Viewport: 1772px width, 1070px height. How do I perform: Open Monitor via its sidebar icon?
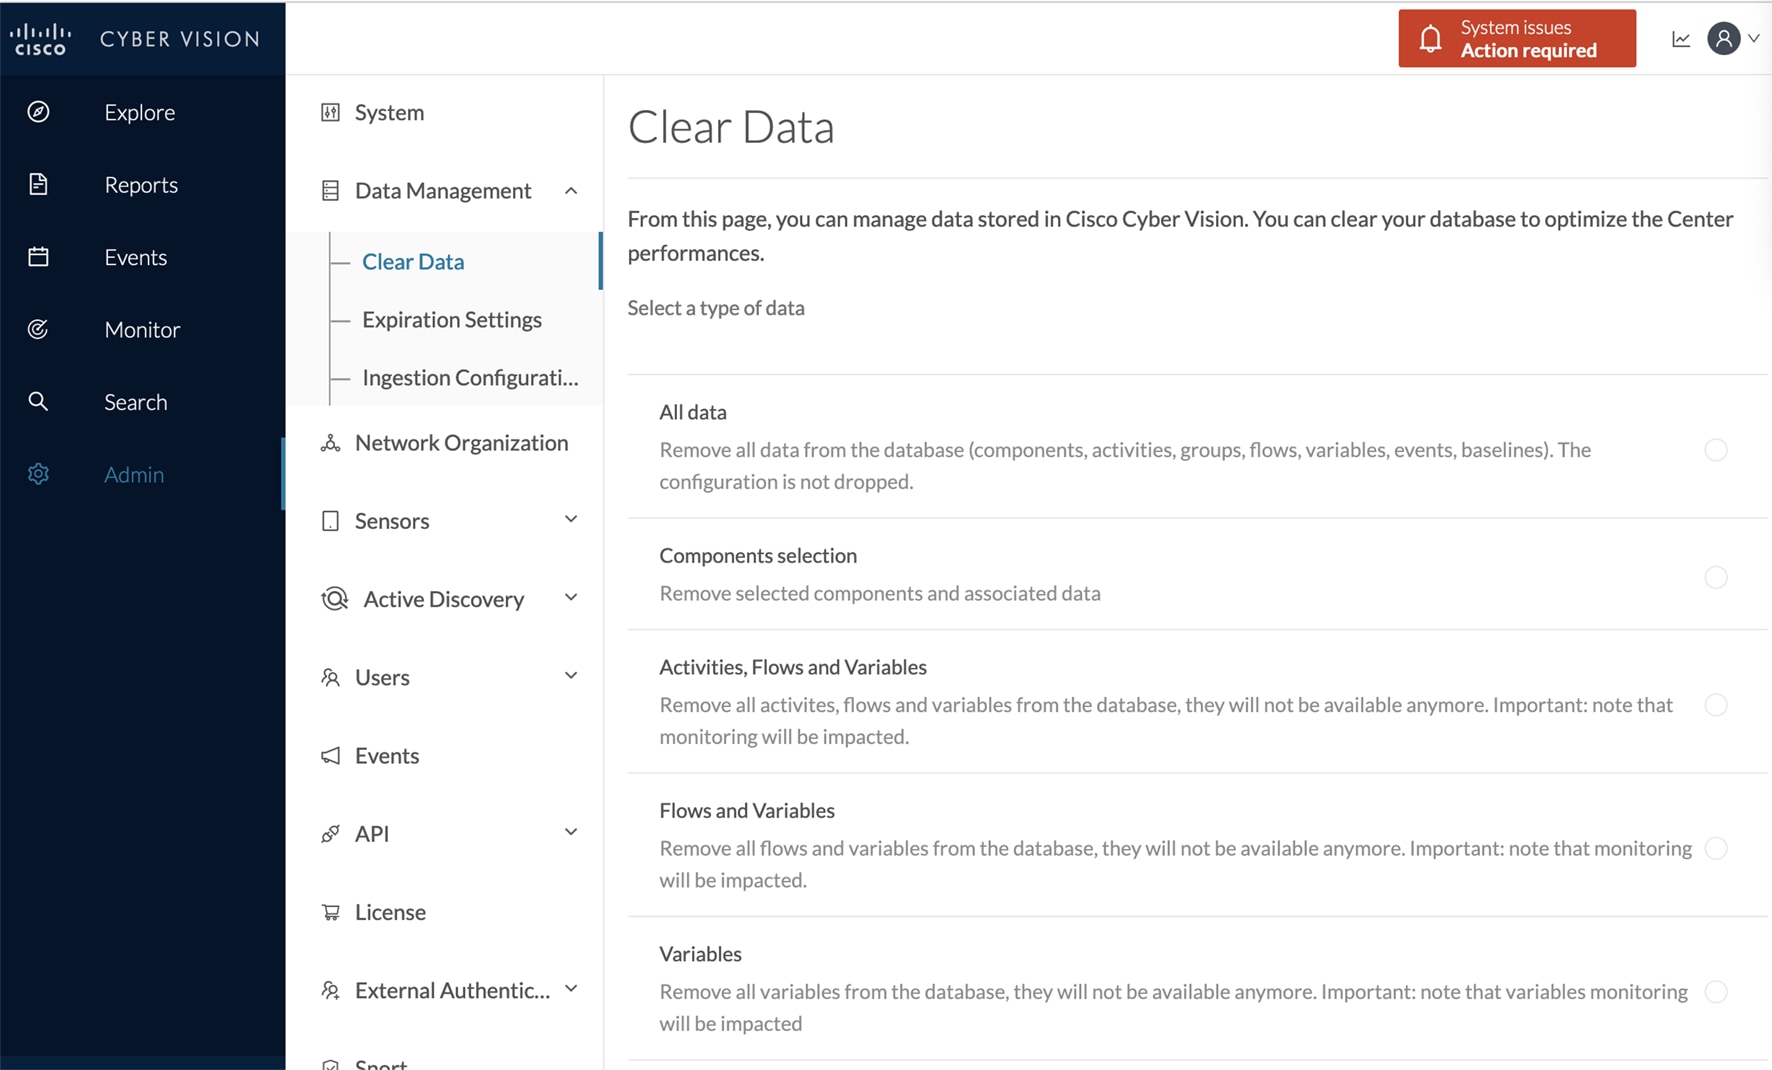[38, 329]
